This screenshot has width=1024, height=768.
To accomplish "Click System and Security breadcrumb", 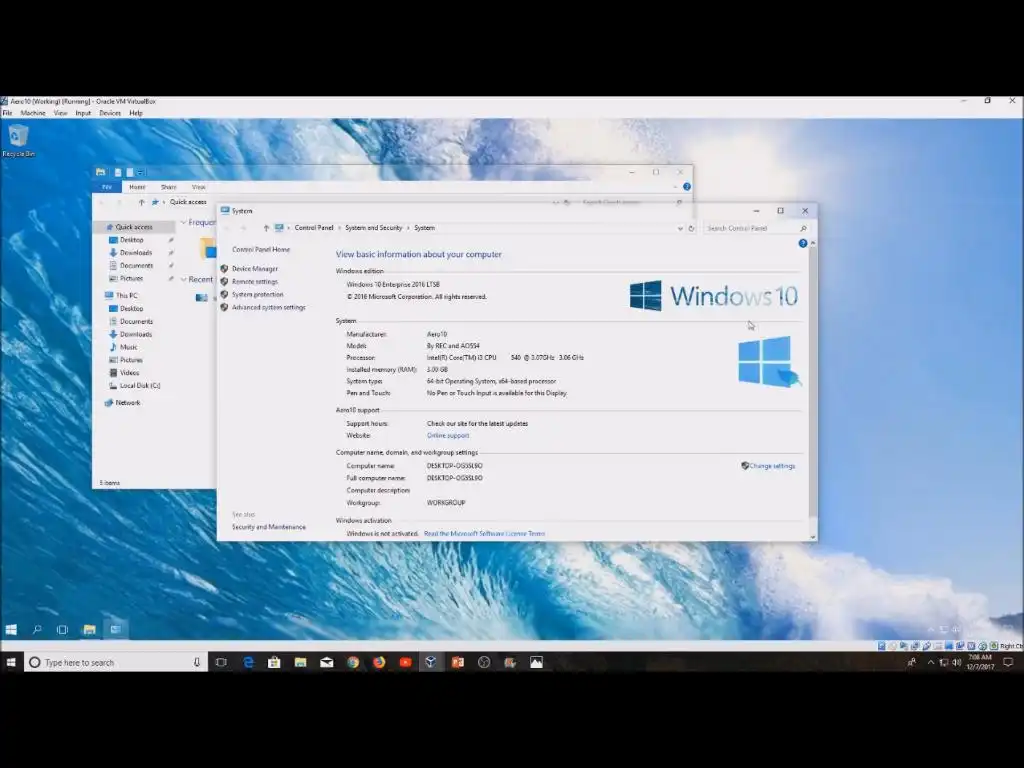I will point(374,228).
